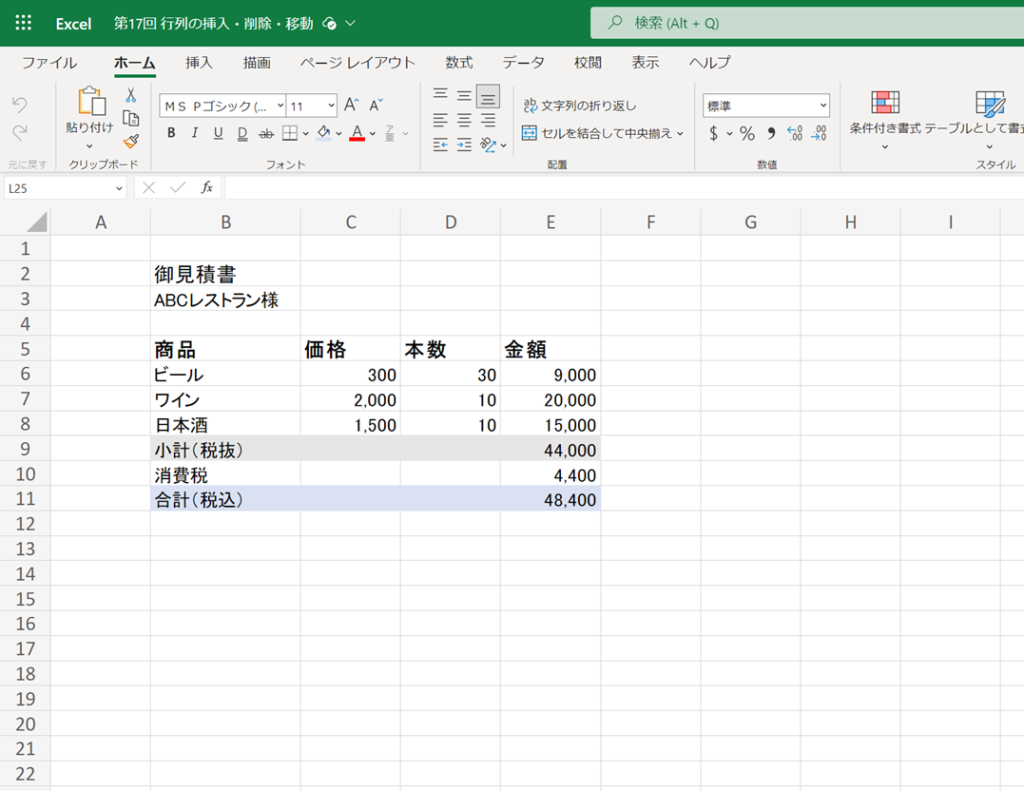Click the increase indent icon
Screen dimensions: 1024x791
[464, 145]
